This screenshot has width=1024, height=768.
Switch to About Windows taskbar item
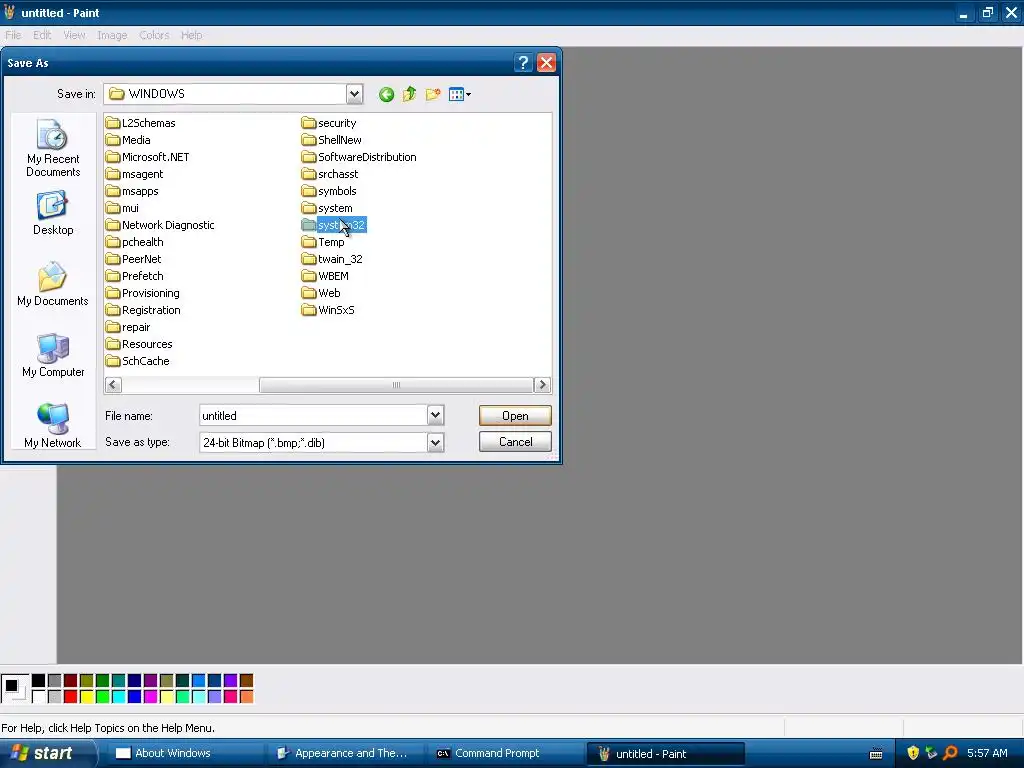[x=184, y=753]
